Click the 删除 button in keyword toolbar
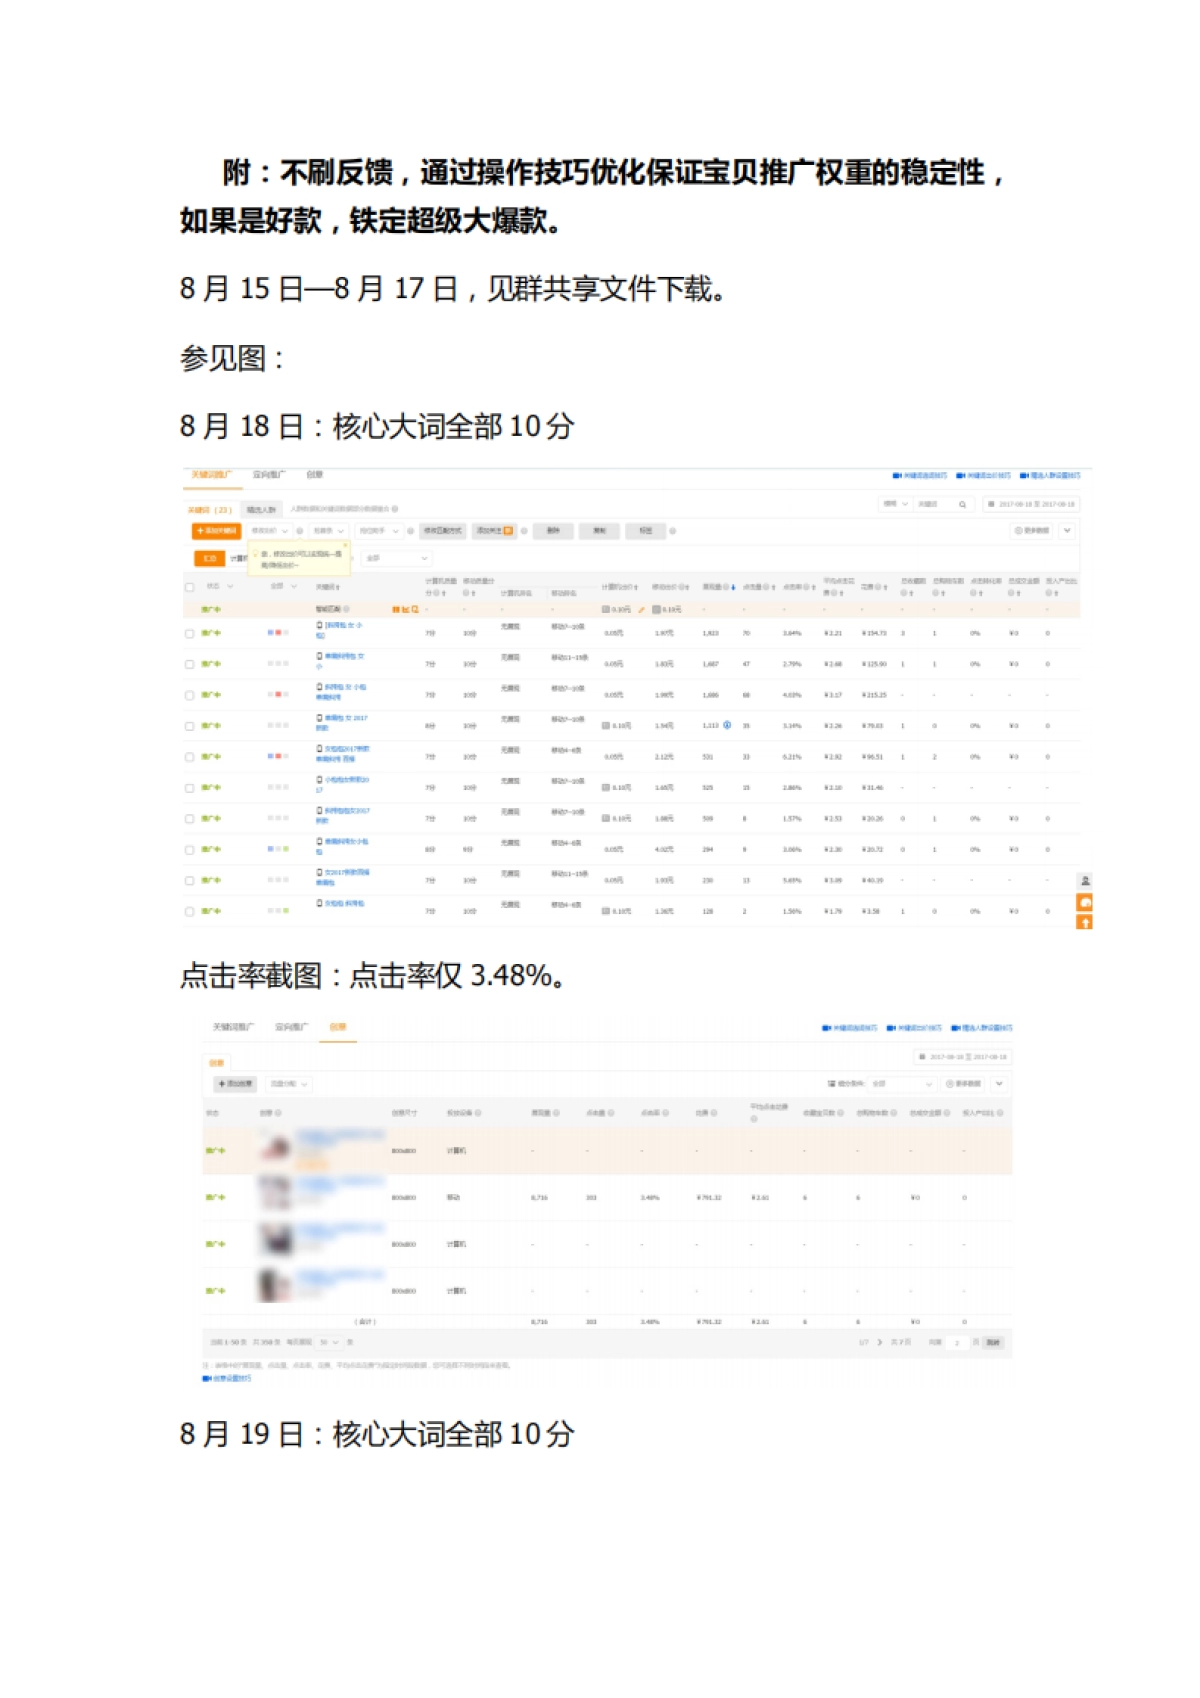Viewport: 1200px width, 1698px height. pyautogui.click(x=553, y=531)
